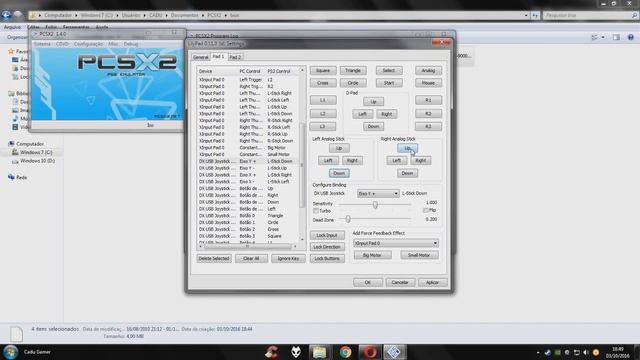Screen dimensions: 640x360
Task: Click the Small Motor button
Action: click(x=419, y=255)
